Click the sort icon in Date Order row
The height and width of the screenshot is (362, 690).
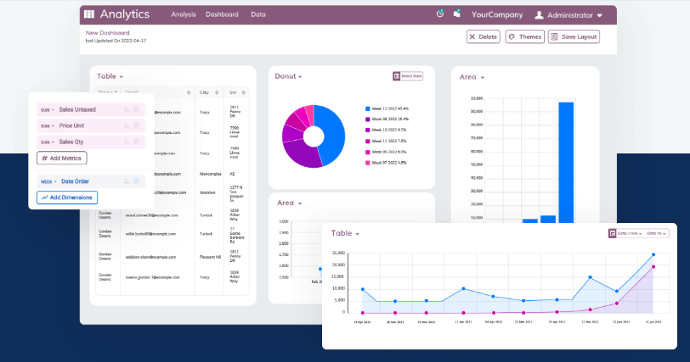127,181
